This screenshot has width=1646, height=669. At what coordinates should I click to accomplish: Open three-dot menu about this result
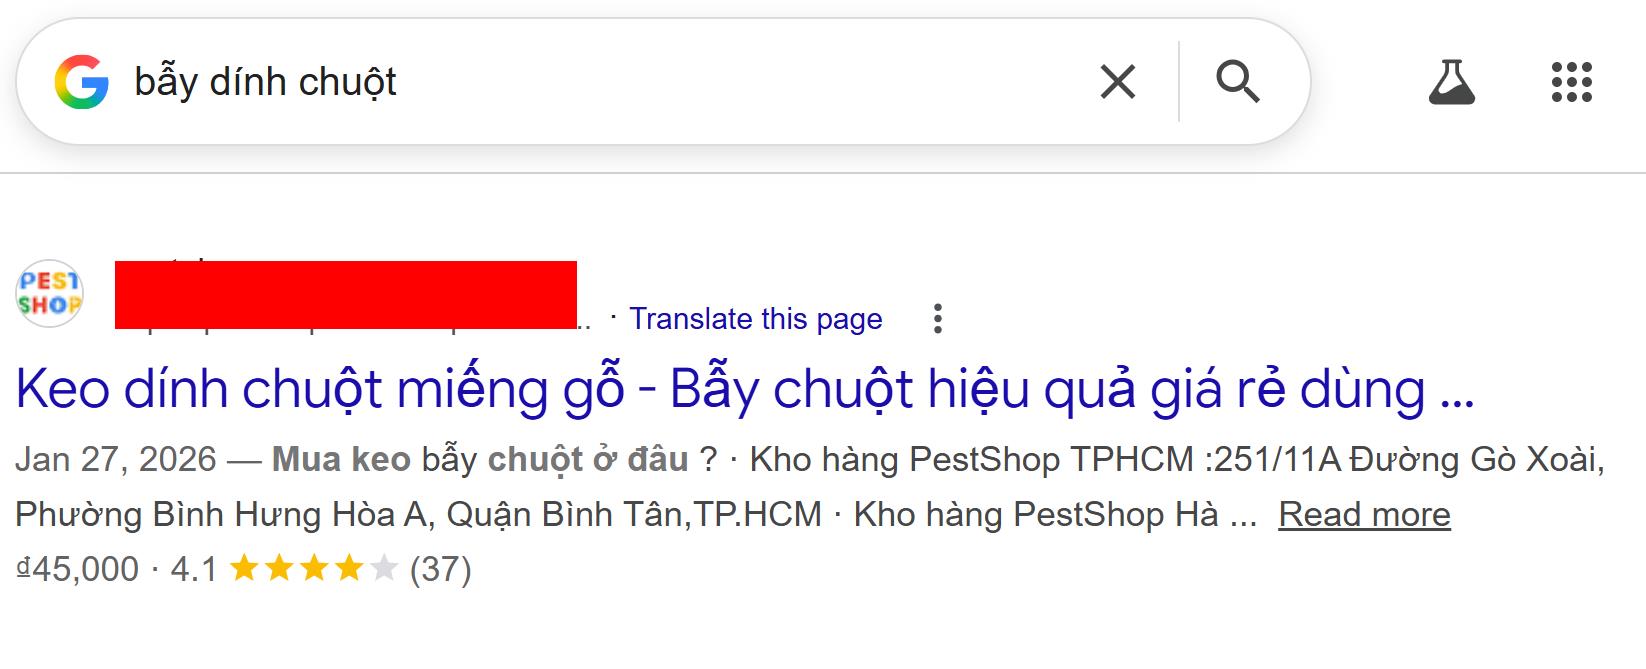[x=937, y=319]
